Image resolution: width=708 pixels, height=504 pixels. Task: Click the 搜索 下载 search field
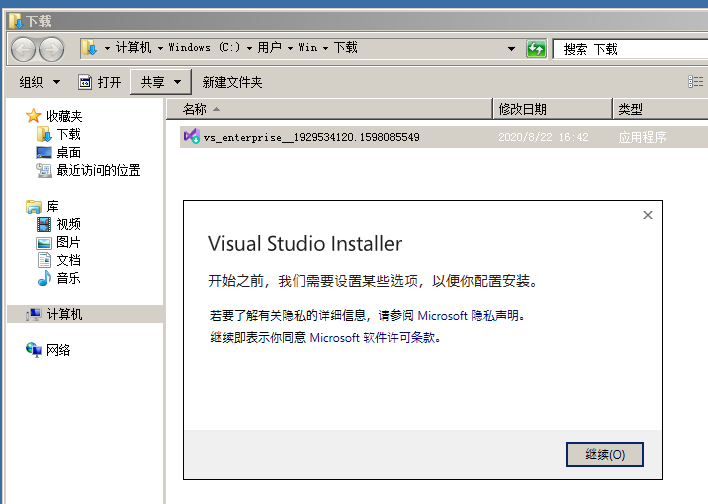[630, 49]
